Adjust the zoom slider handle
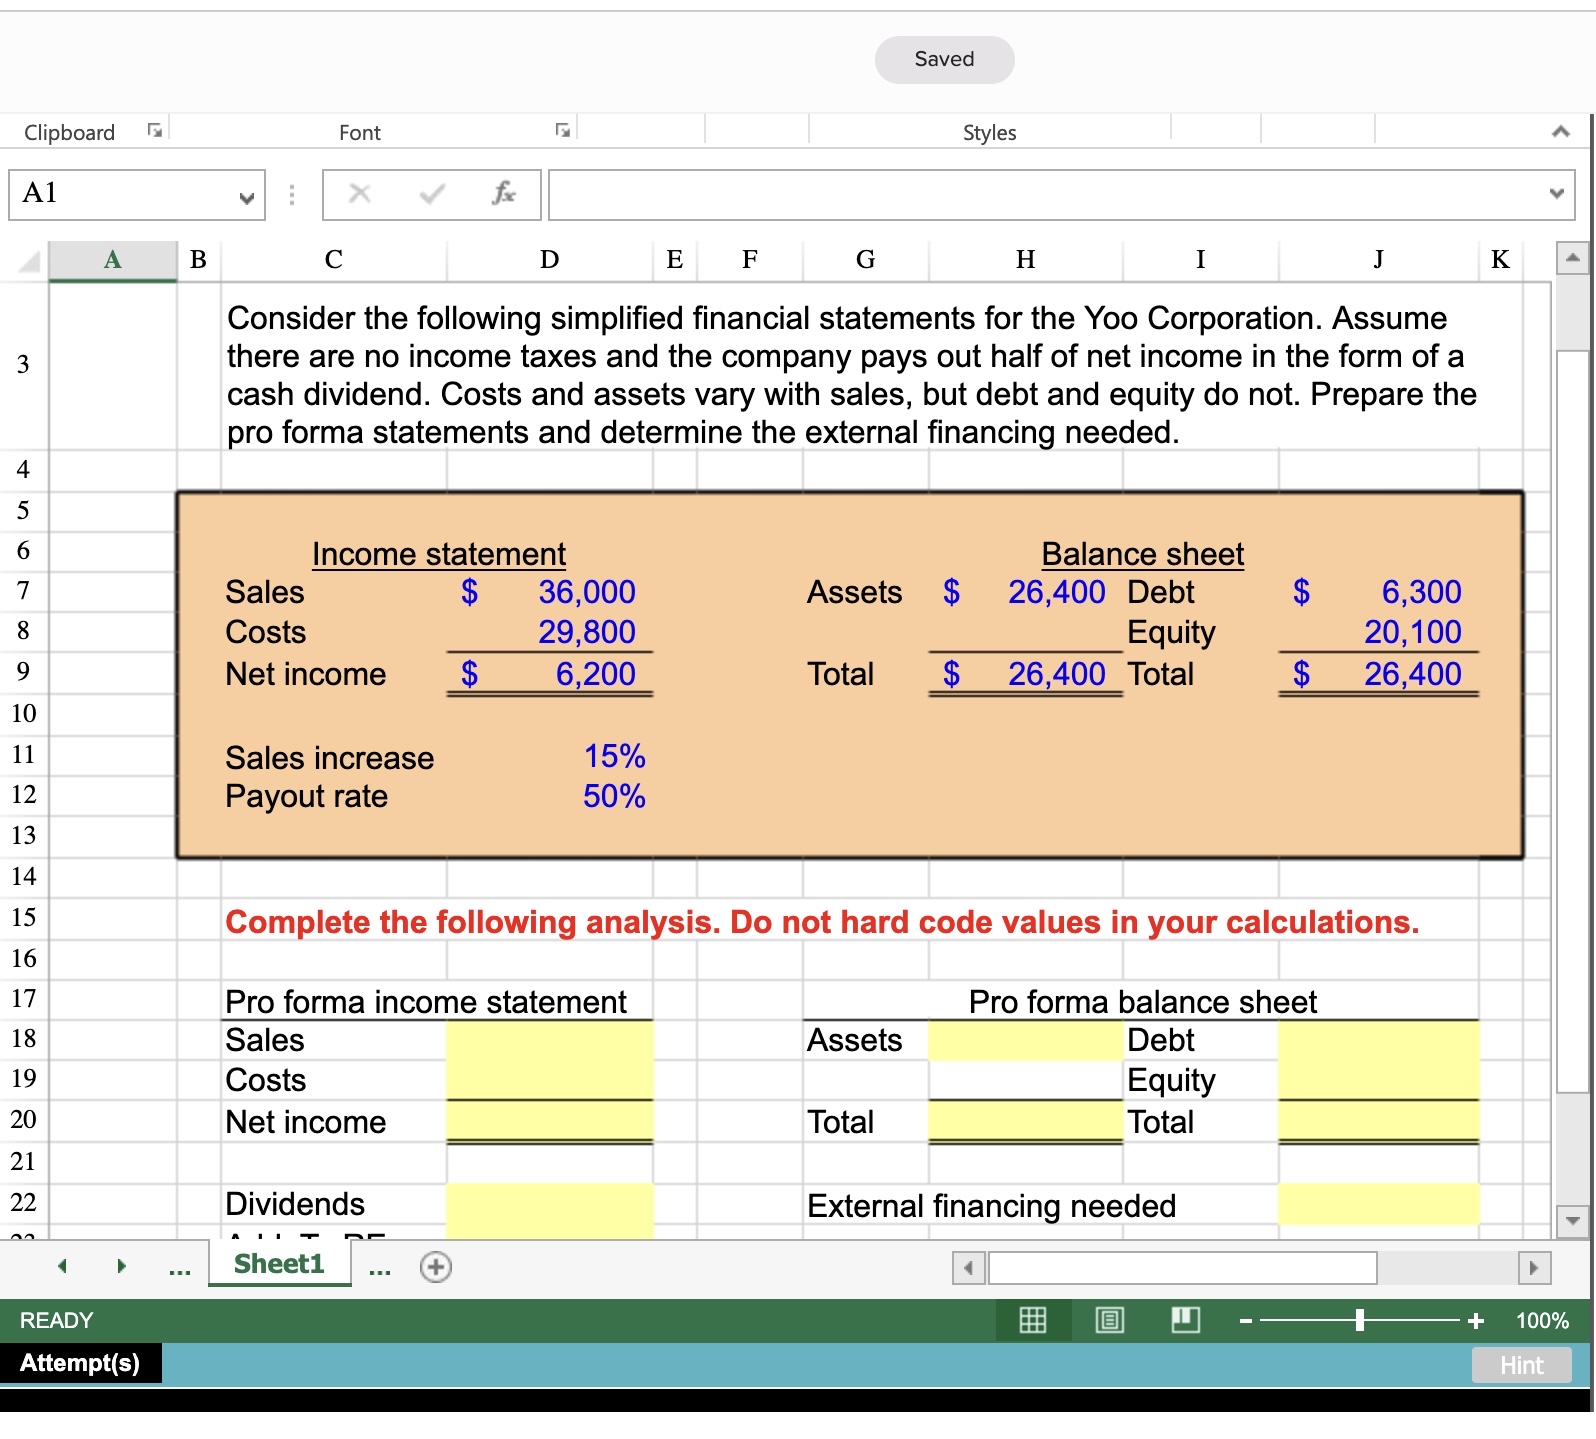The height and width of the screenshot is (1439, 1596). [x=1359, y=1321]
